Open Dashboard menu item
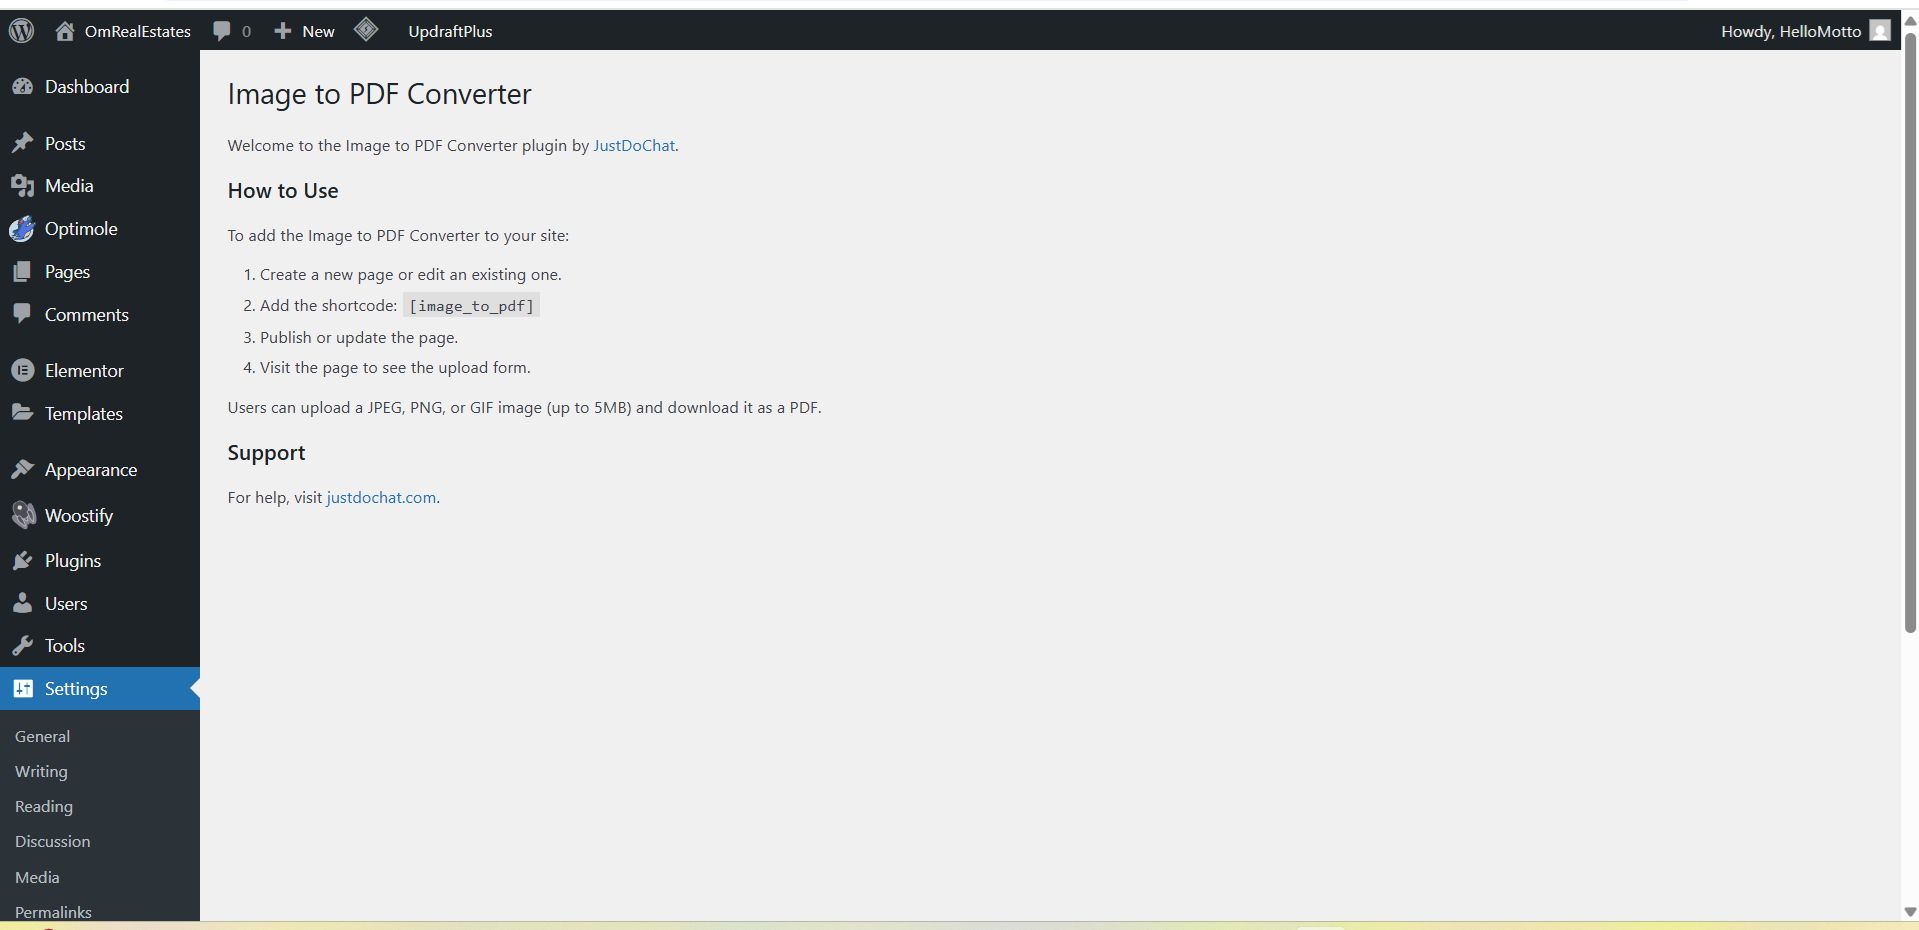The width and height of the screenshot is (1919, 930). point(87,87)
